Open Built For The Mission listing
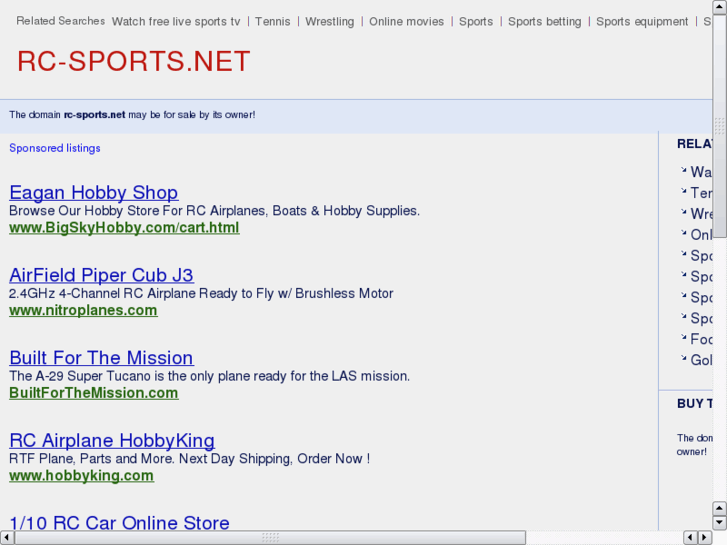The image size is (727, 545). tap(102, 358)
